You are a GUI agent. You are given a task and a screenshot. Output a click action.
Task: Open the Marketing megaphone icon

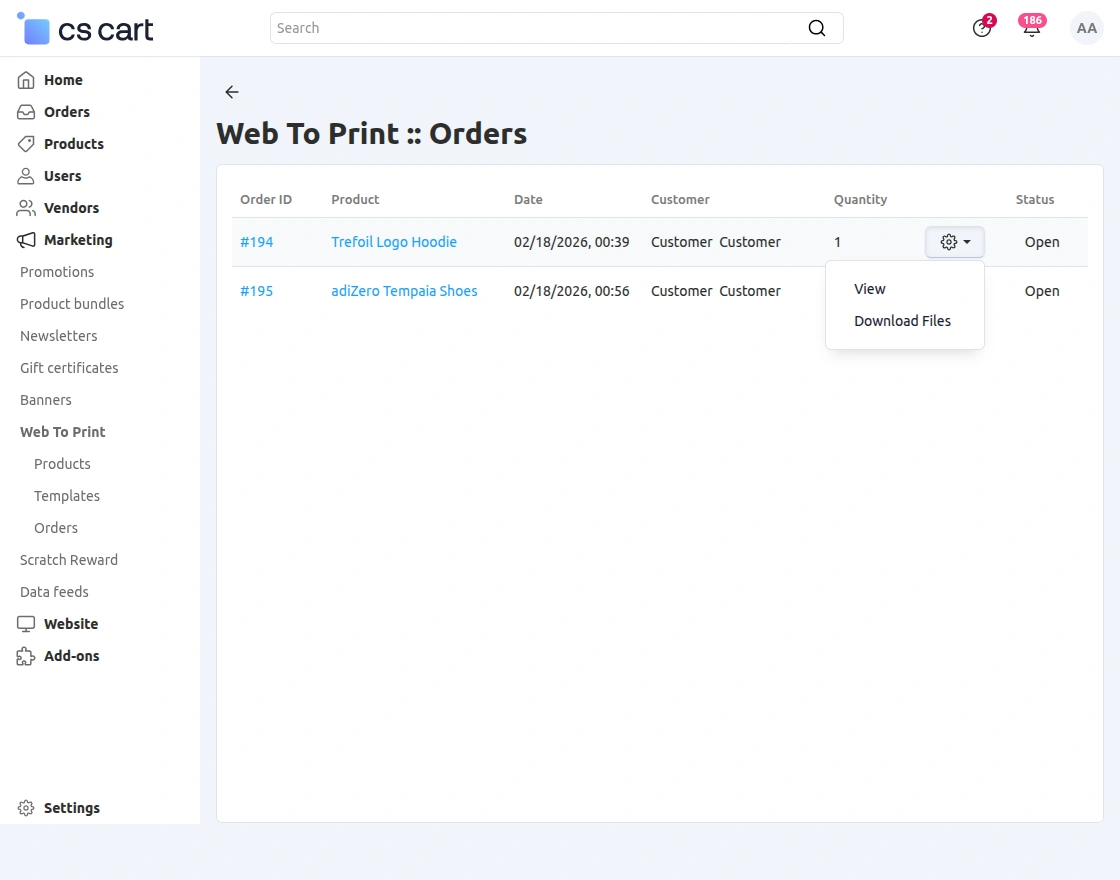coord(25,240)
